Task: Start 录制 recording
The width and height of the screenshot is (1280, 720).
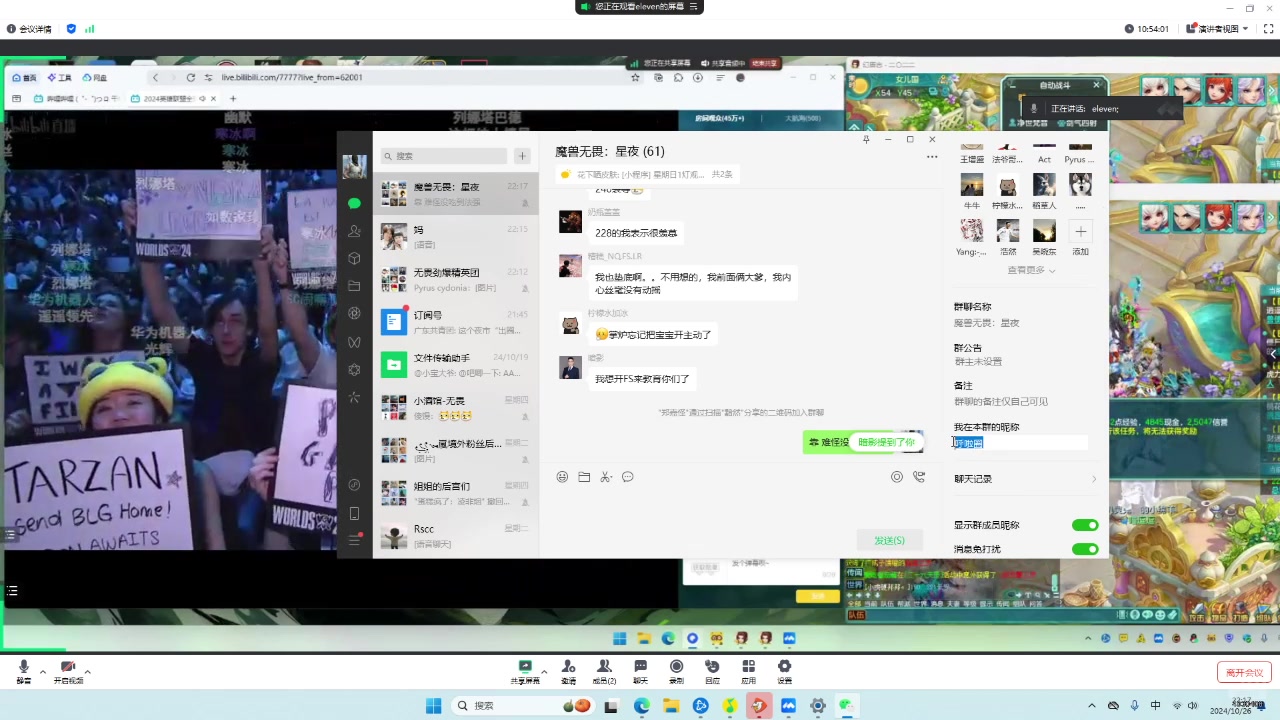Action: pos(676,671)
